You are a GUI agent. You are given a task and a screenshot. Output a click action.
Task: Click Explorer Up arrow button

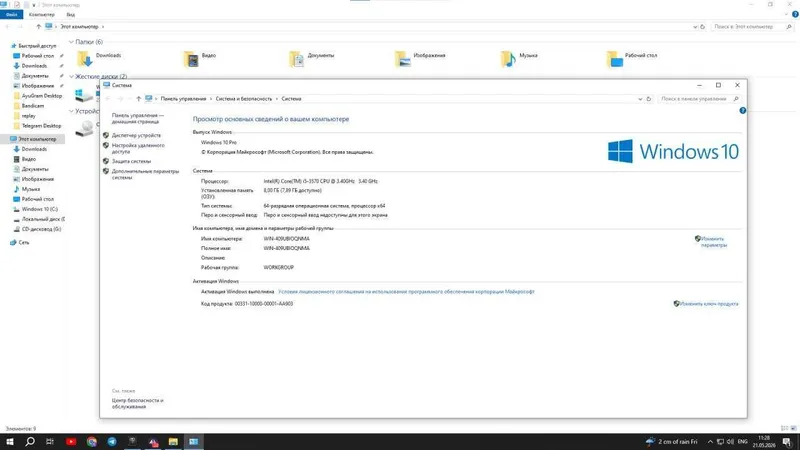click(x=38, y=27)
